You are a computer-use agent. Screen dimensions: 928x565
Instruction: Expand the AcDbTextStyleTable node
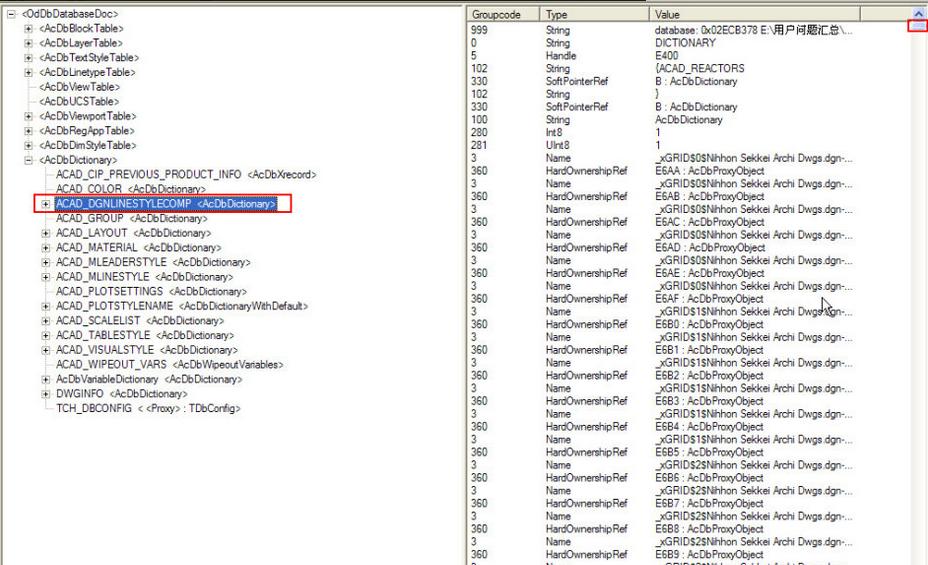[29, 58]
